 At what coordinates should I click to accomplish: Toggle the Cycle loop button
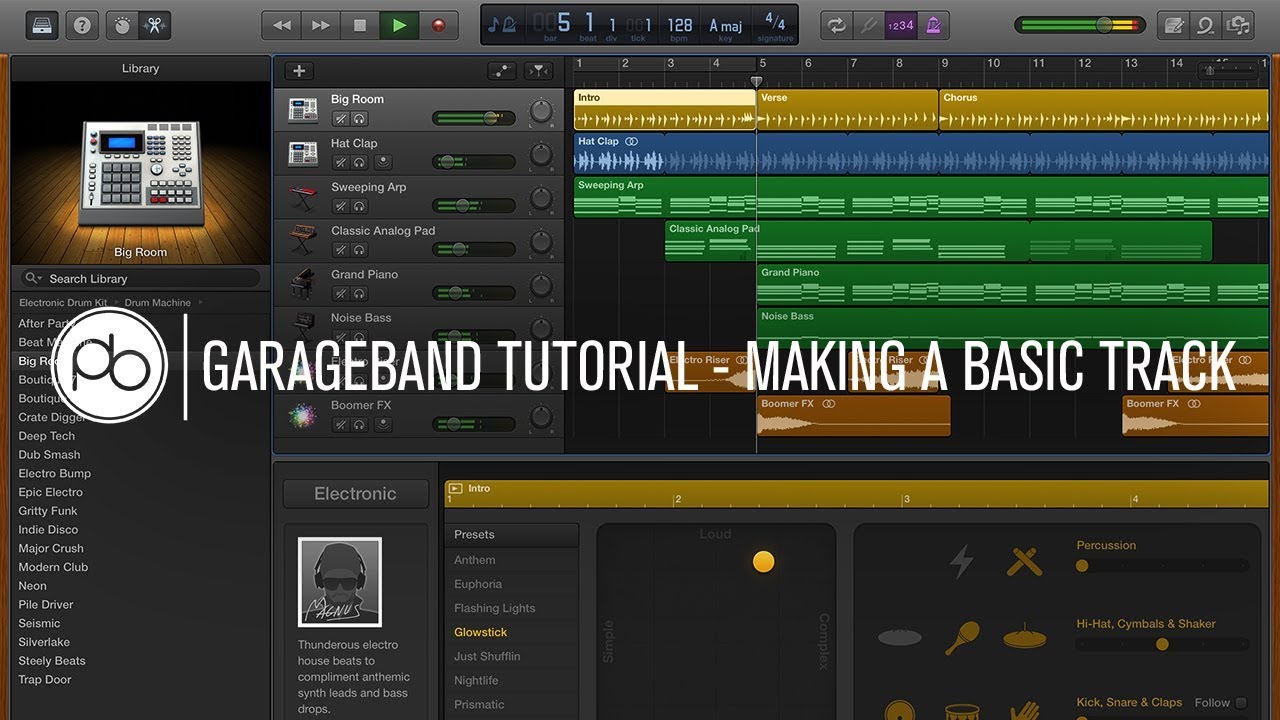836,25
